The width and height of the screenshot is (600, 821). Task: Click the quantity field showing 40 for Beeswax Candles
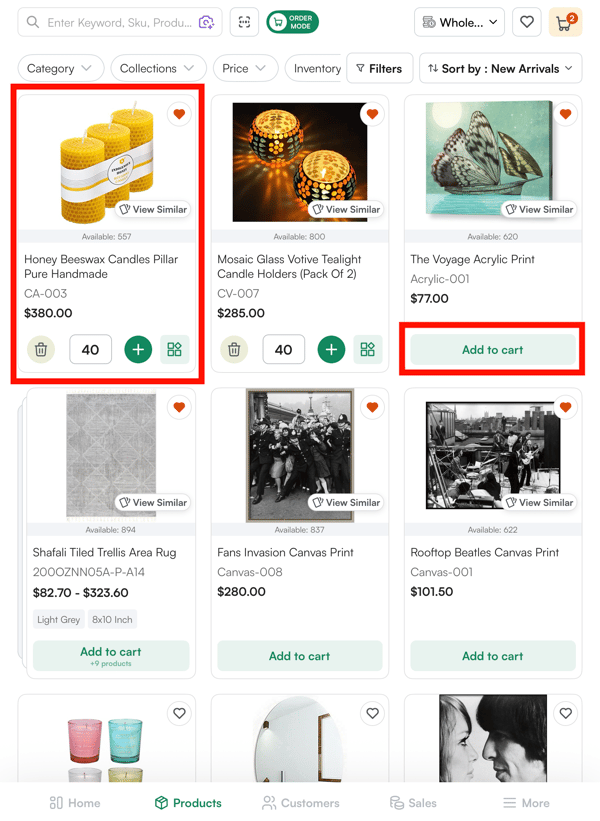91,350
